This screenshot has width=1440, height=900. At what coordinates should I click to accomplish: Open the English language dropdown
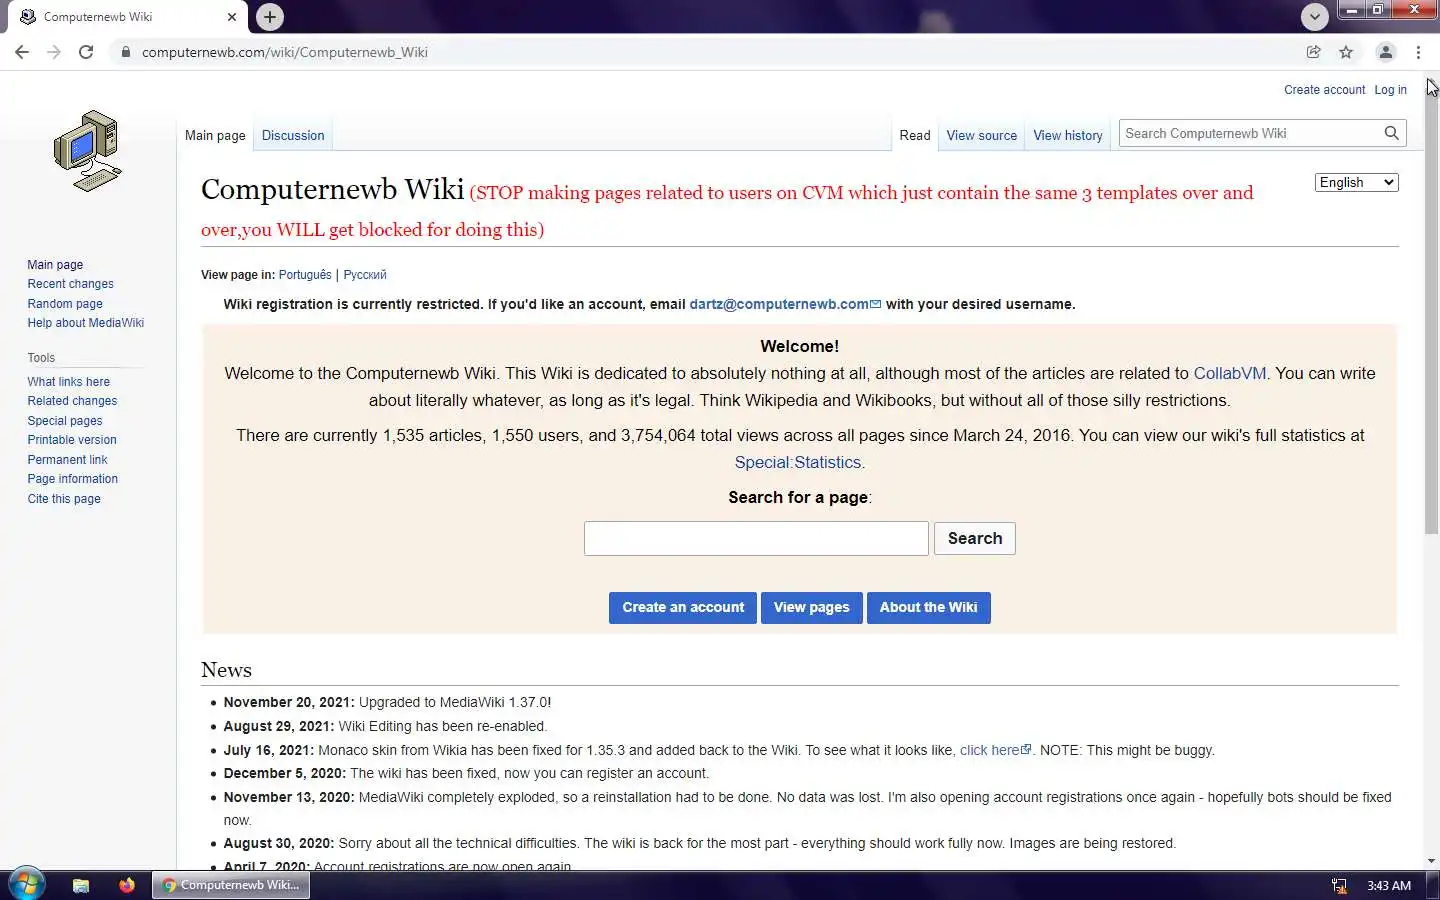1356,182
